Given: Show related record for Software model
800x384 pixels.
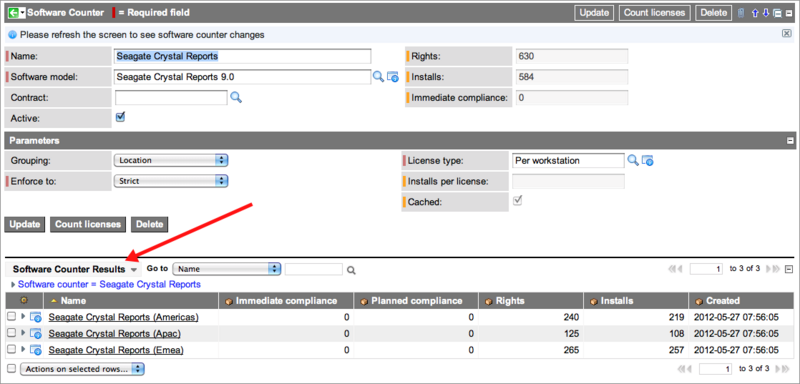Looking at the screenshot, I should (x=392, y=76).
